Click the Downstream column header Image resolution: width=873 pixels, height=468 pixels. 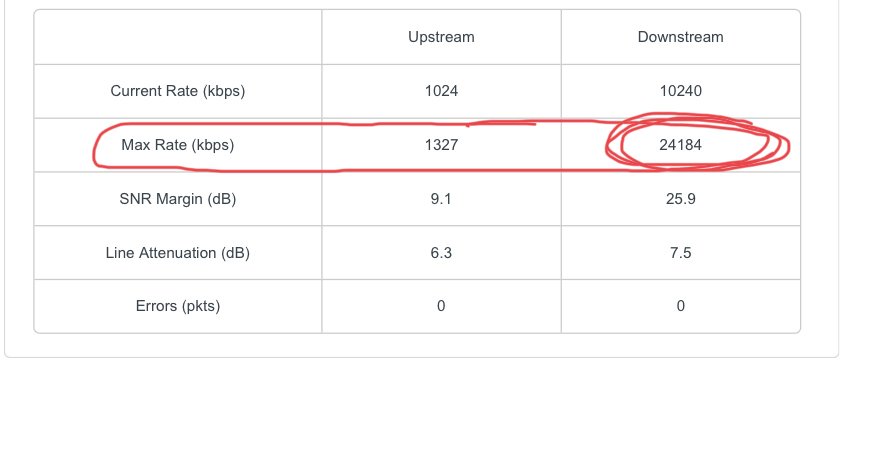click(x=680, y=37)
